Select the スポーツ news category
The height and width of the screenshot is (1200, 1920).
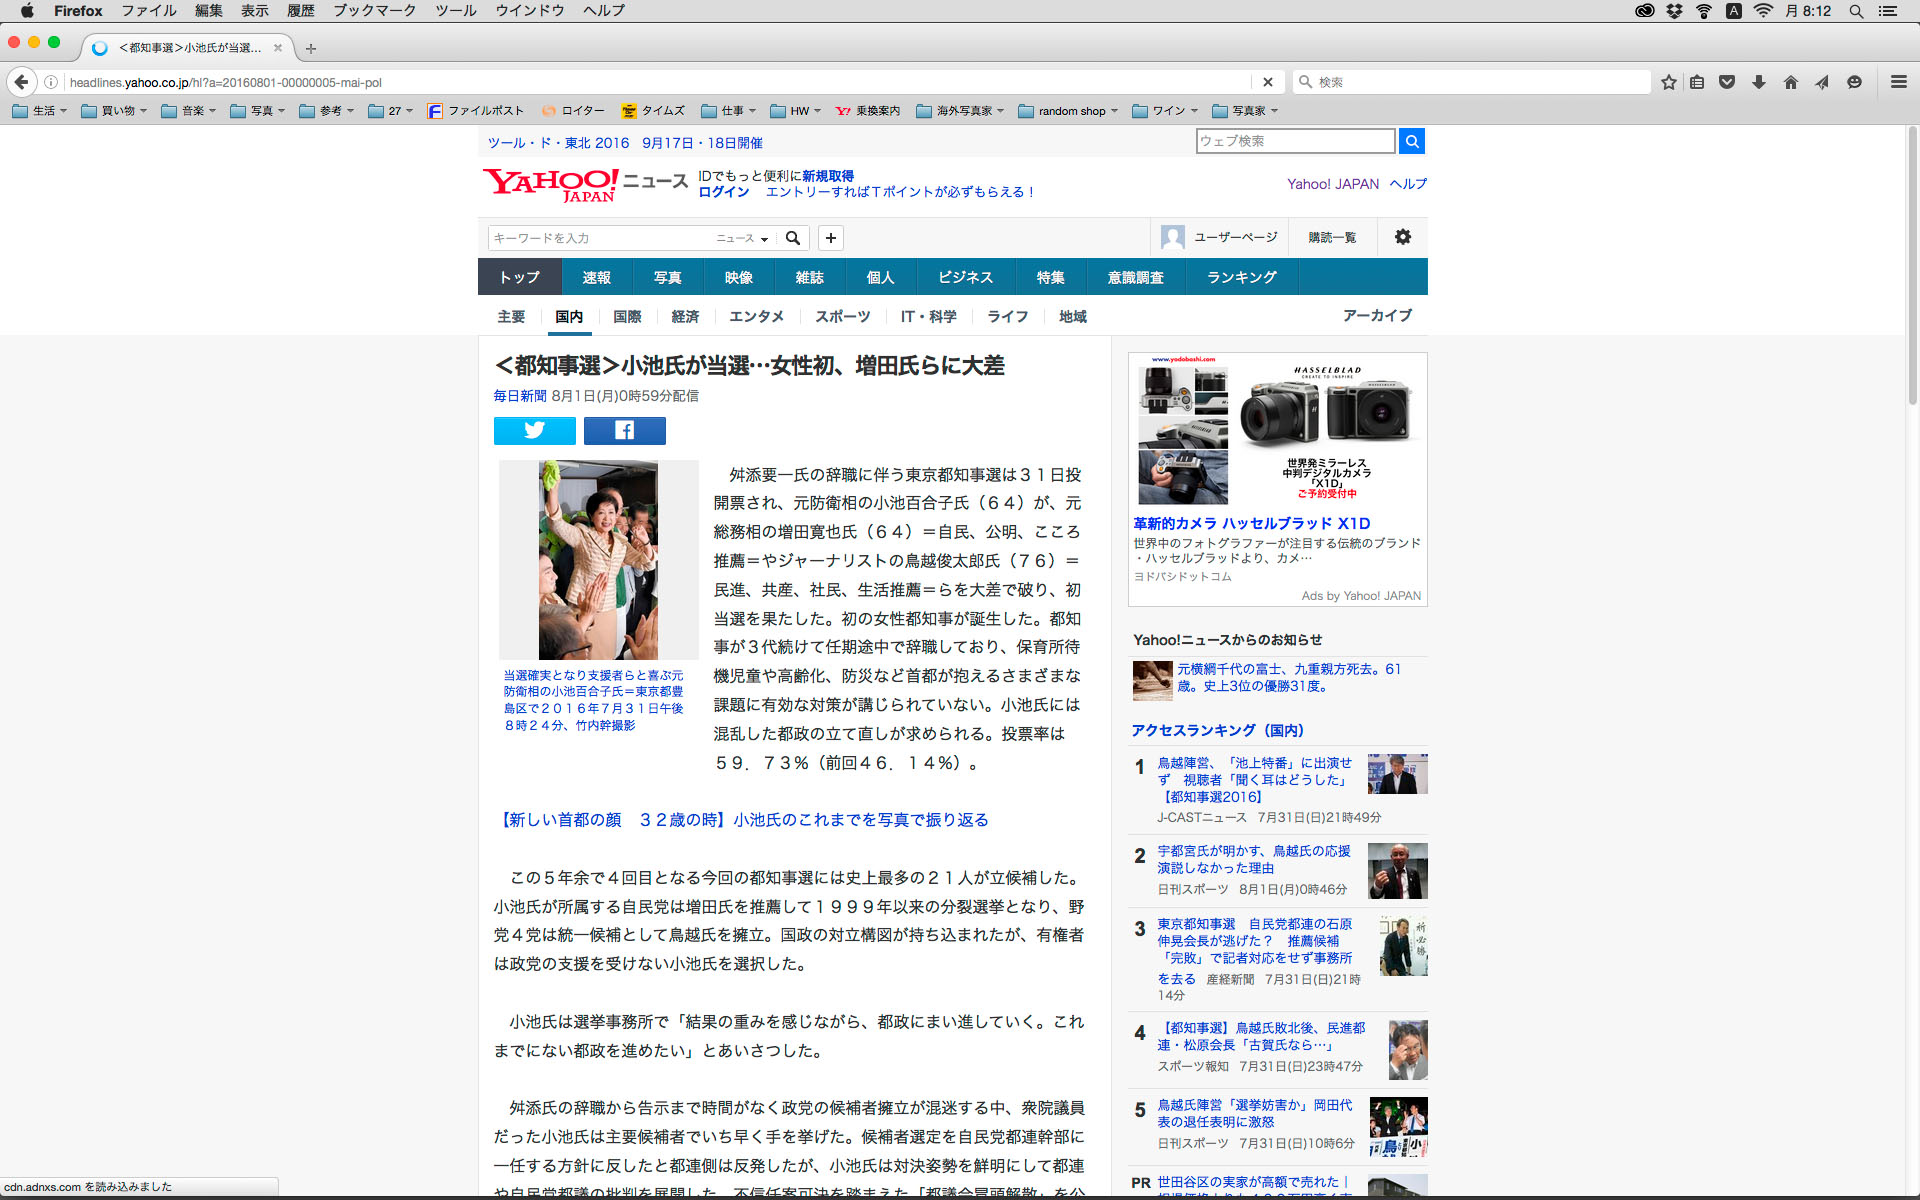[842, 316]
